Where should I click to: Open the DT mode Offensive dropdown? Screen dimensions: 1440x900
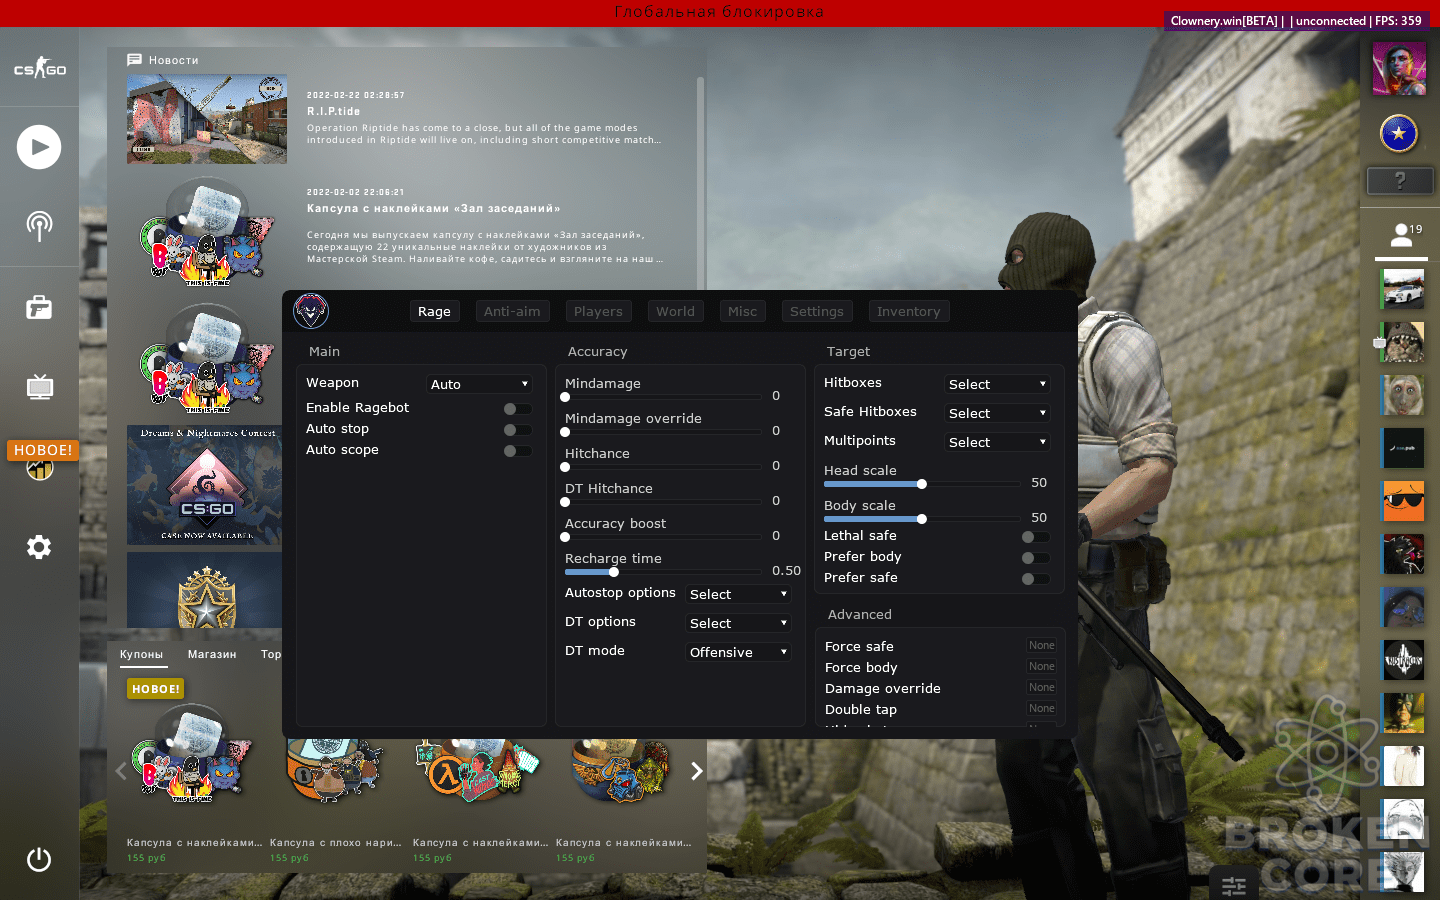coord(738,652)
